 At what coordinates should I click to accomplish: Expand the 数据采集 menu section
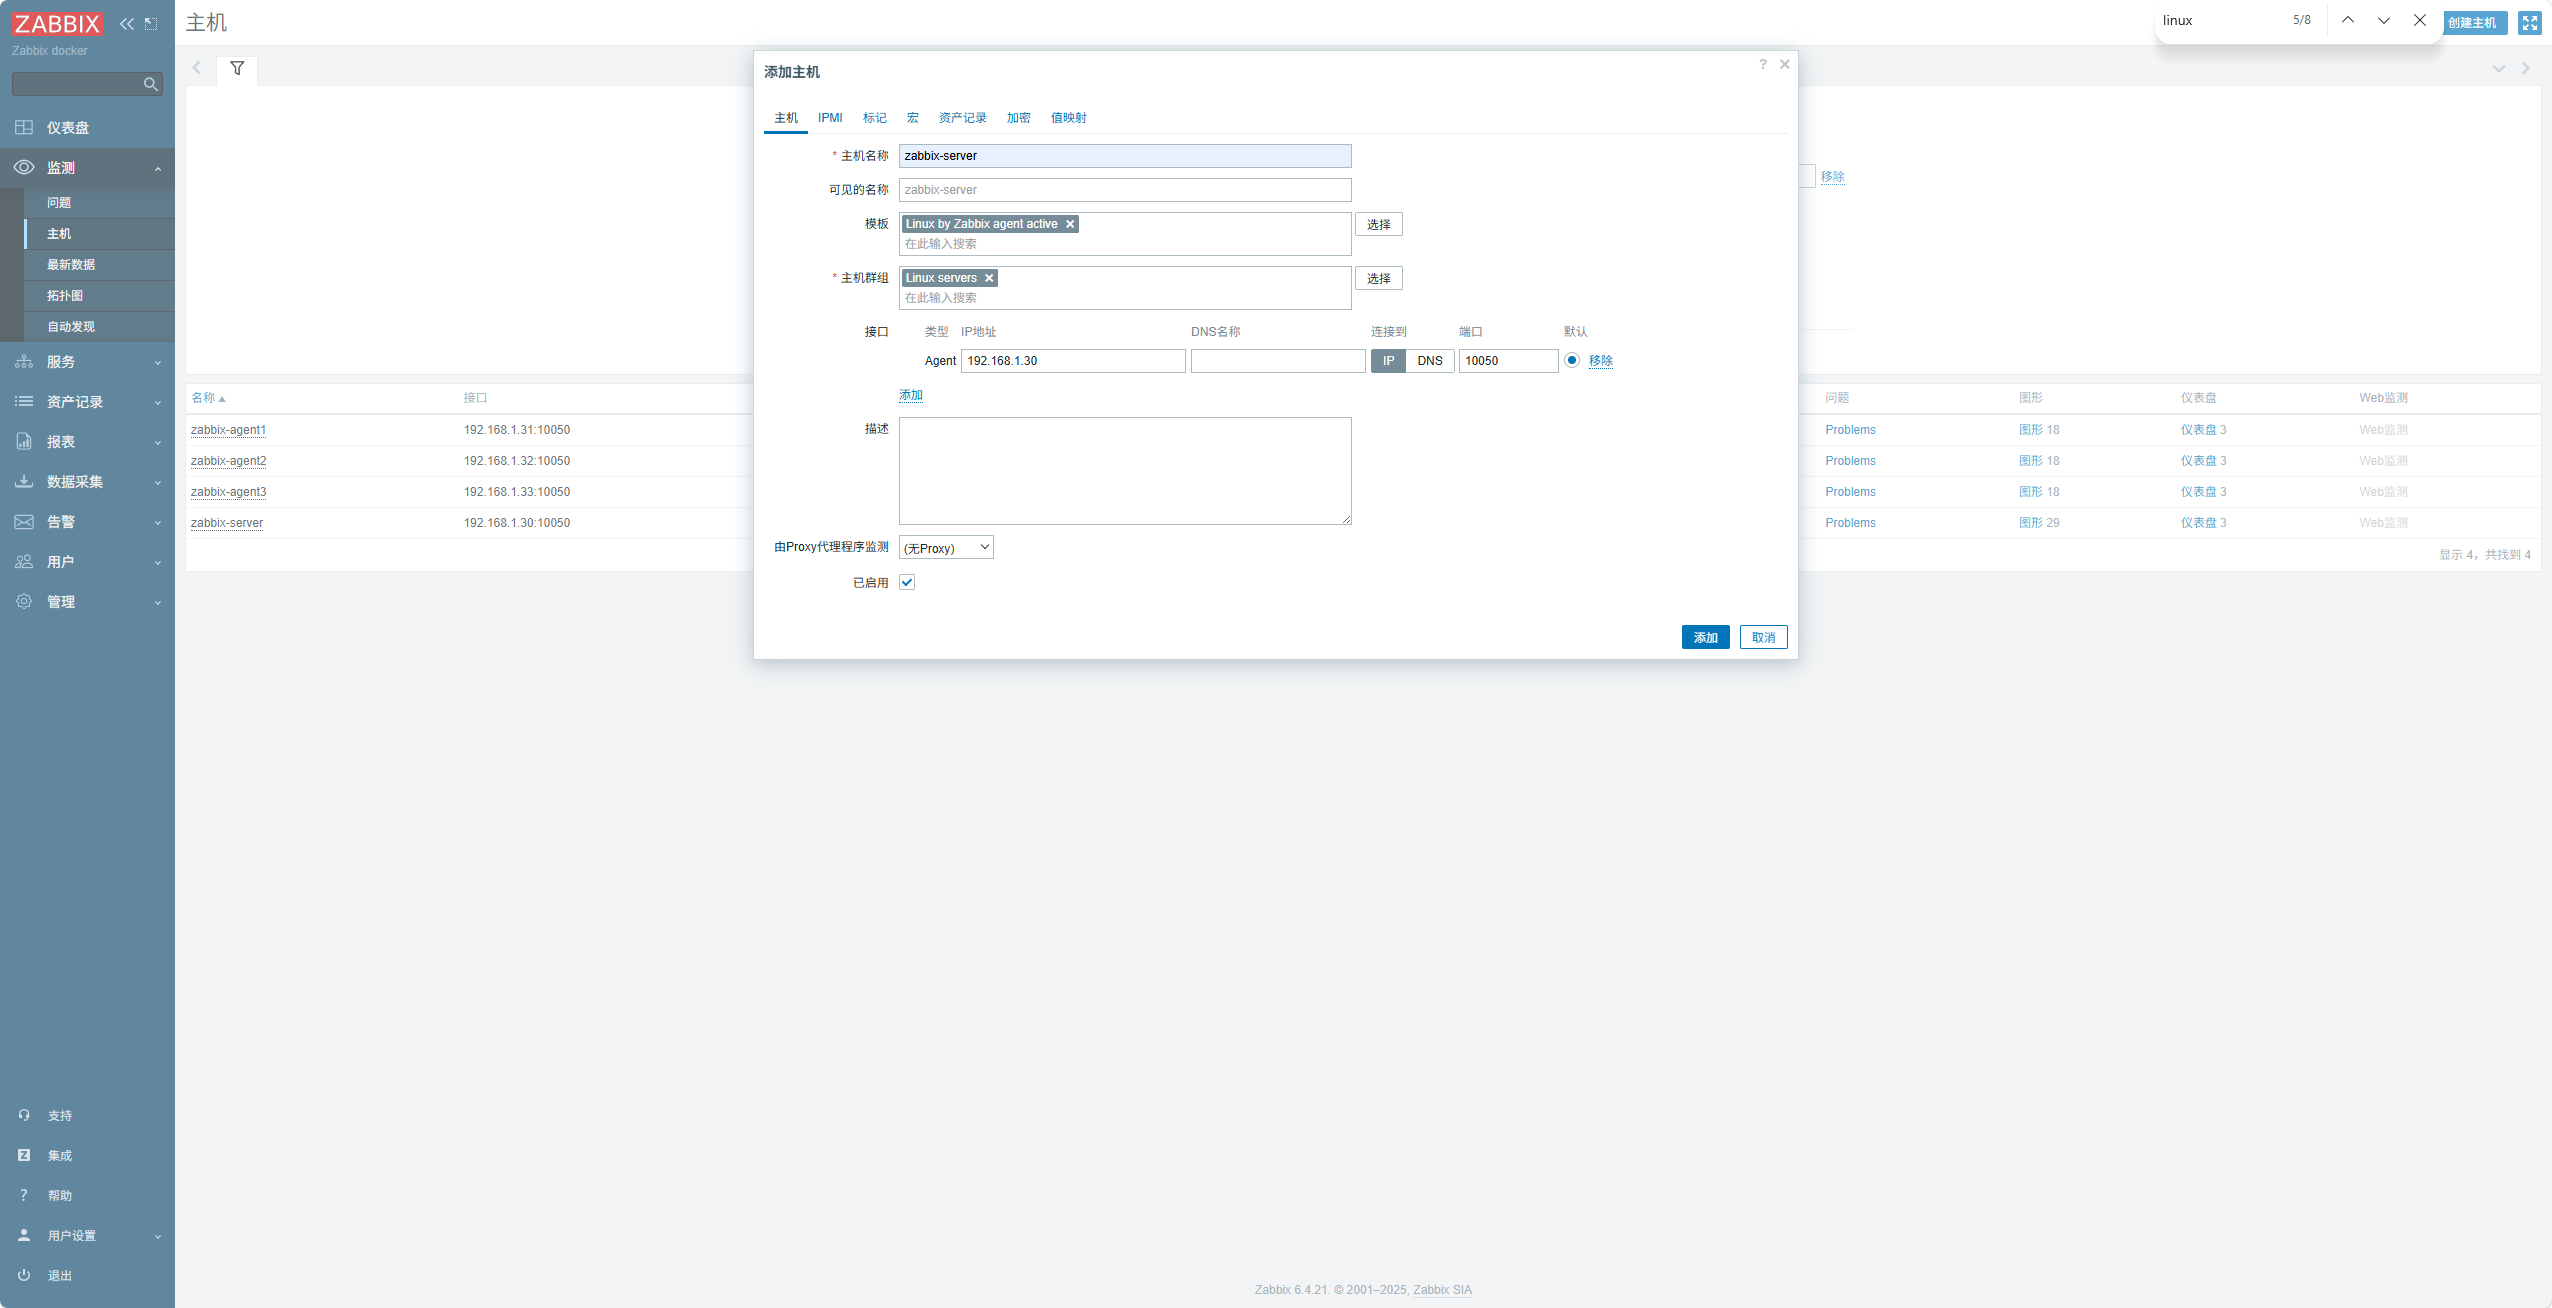158,483
